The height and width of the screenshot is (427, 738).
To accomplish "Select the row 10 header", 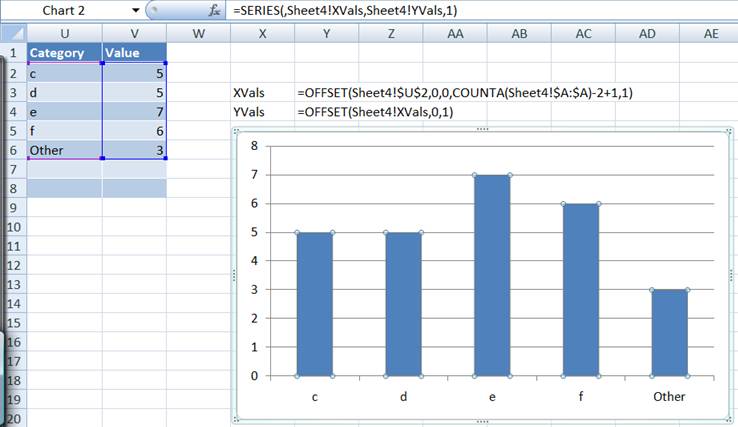I will tap(13, 227).
